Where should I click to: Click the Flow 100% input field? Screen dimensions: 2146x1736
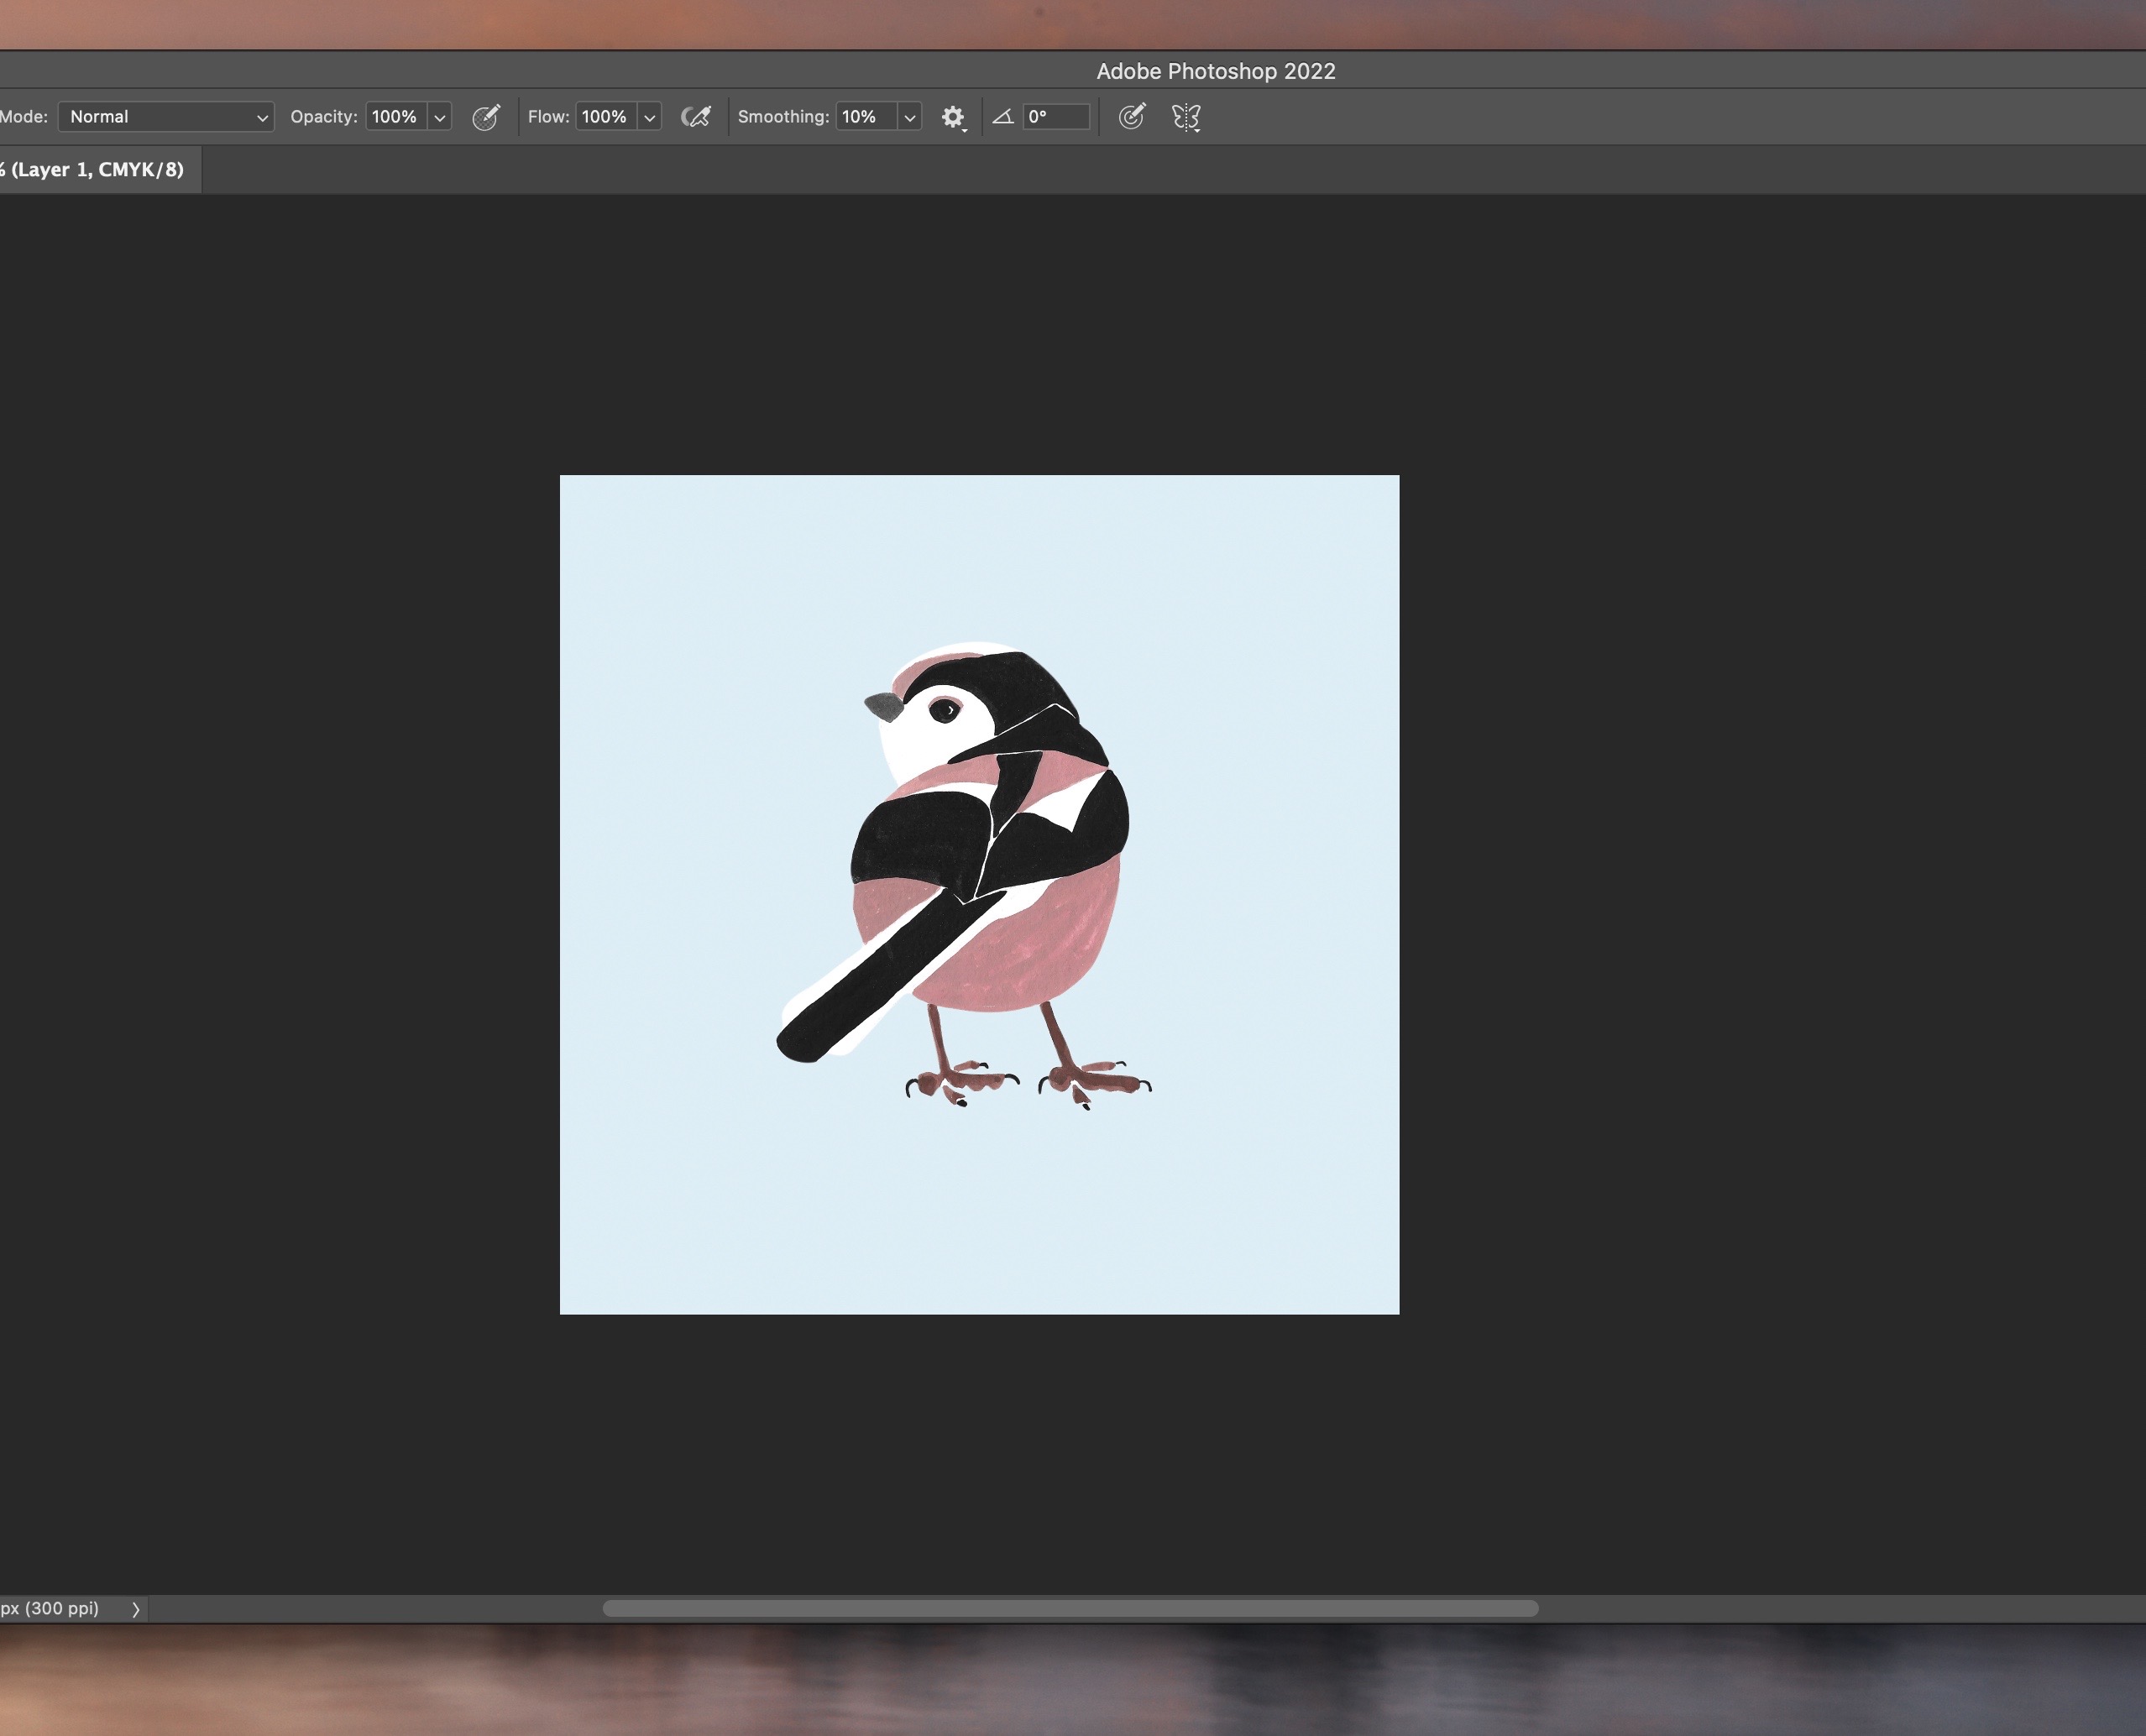tap(604, 117)
